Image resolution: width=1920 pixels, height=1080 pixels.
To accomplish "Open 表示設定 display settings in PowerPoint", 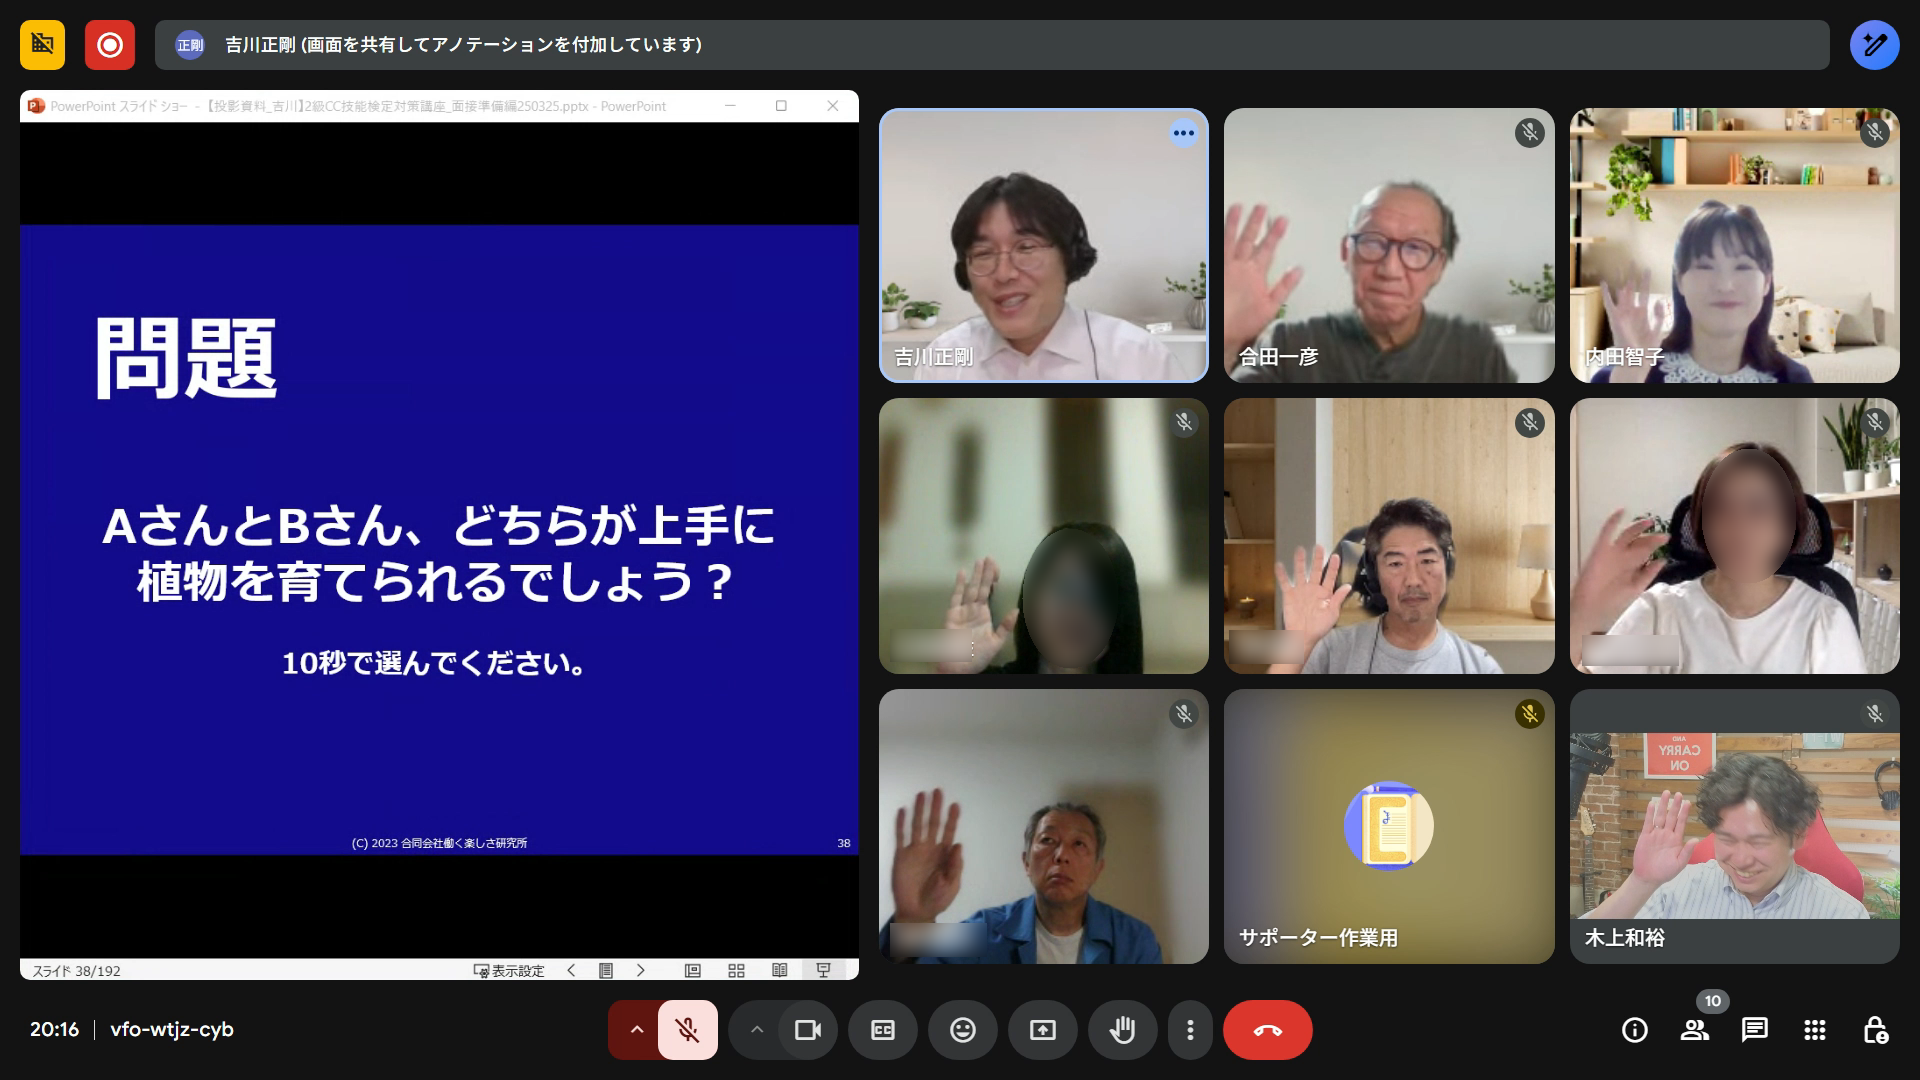I will click(x=509, y=970).
